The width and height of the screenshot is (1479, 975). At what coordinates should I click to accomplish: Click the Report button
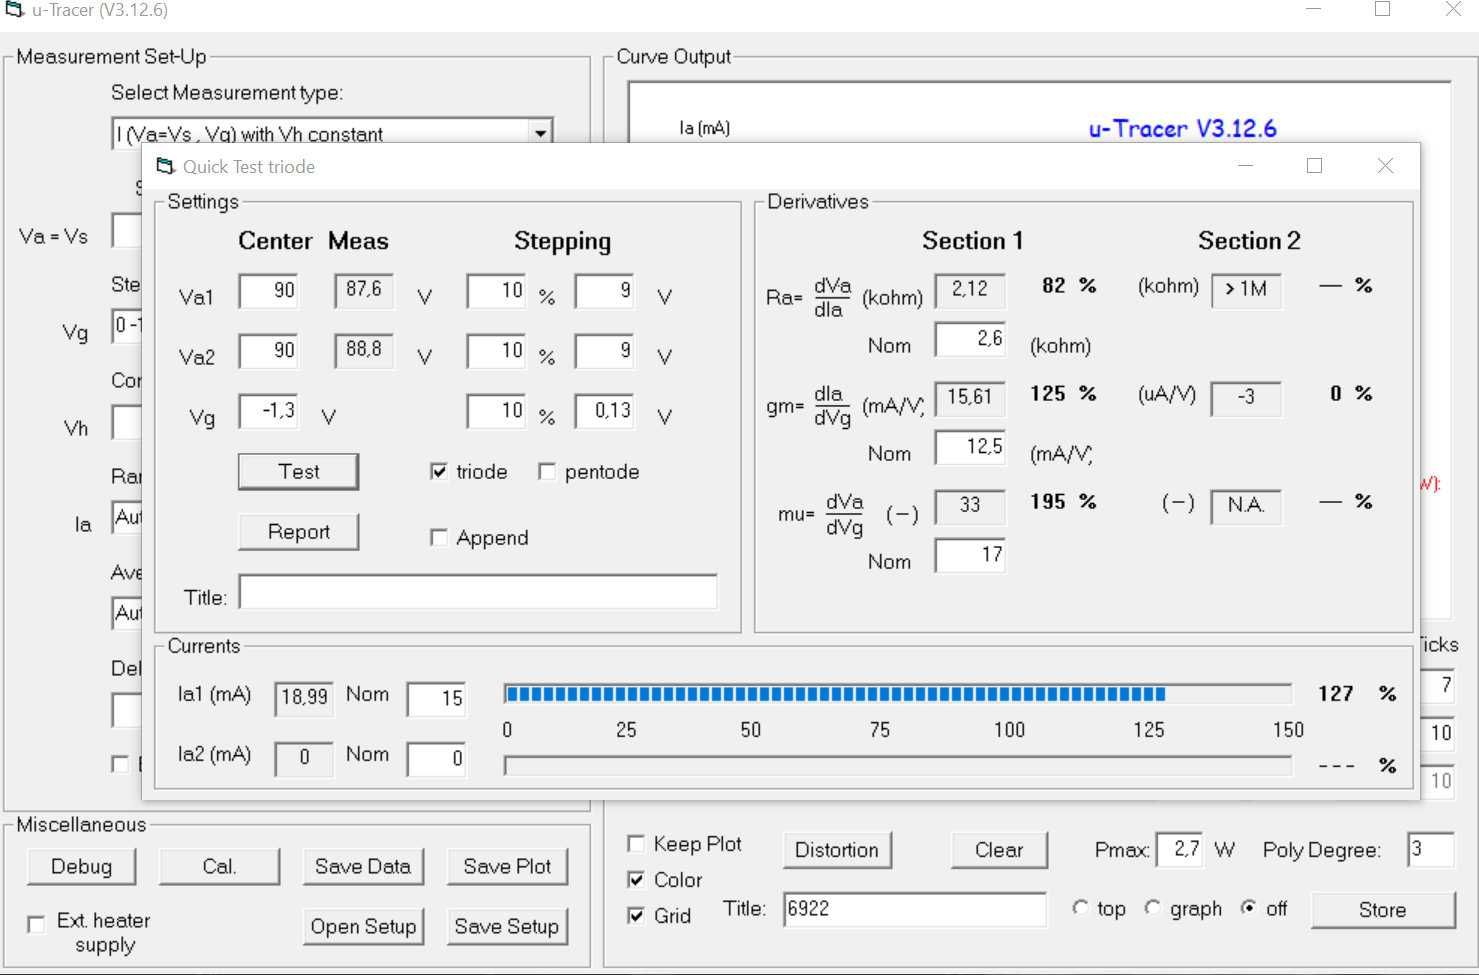[x=298, y=532]
